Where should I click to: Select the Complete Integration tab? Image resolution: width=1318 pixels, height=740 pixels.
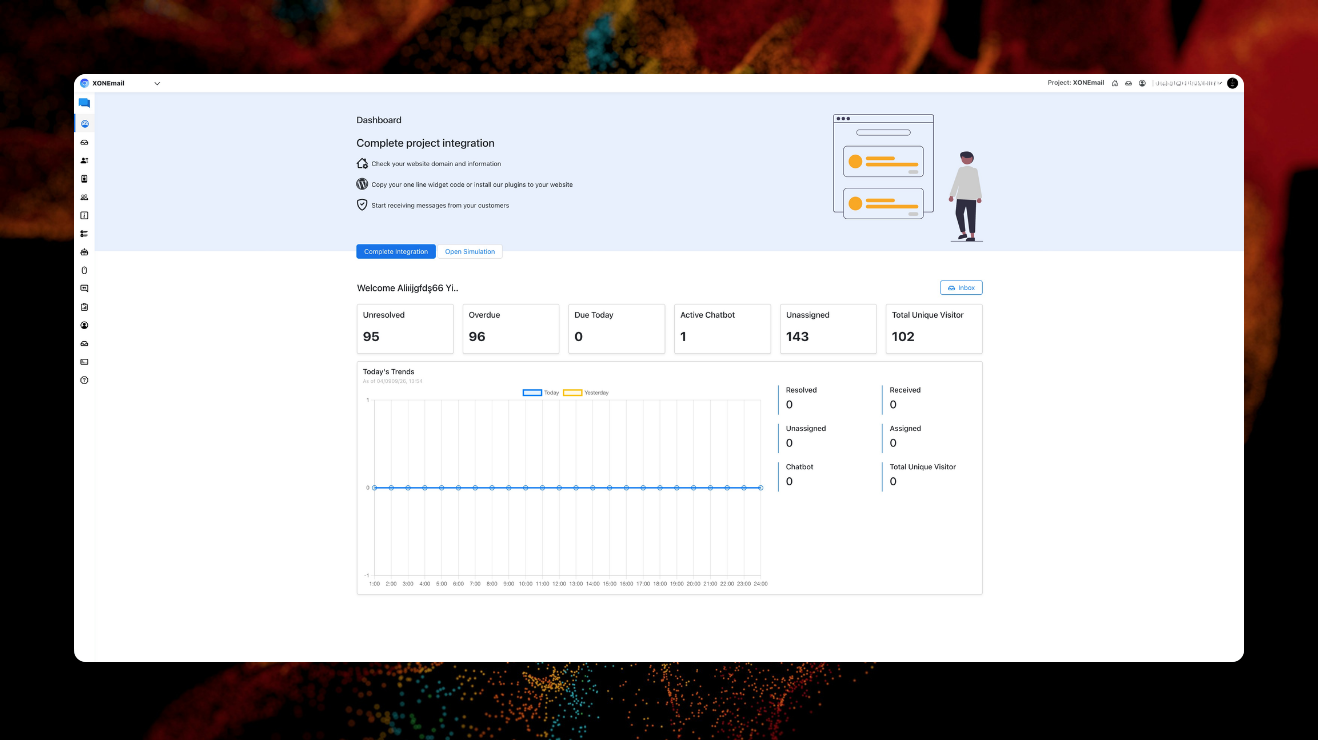point(396,251)
